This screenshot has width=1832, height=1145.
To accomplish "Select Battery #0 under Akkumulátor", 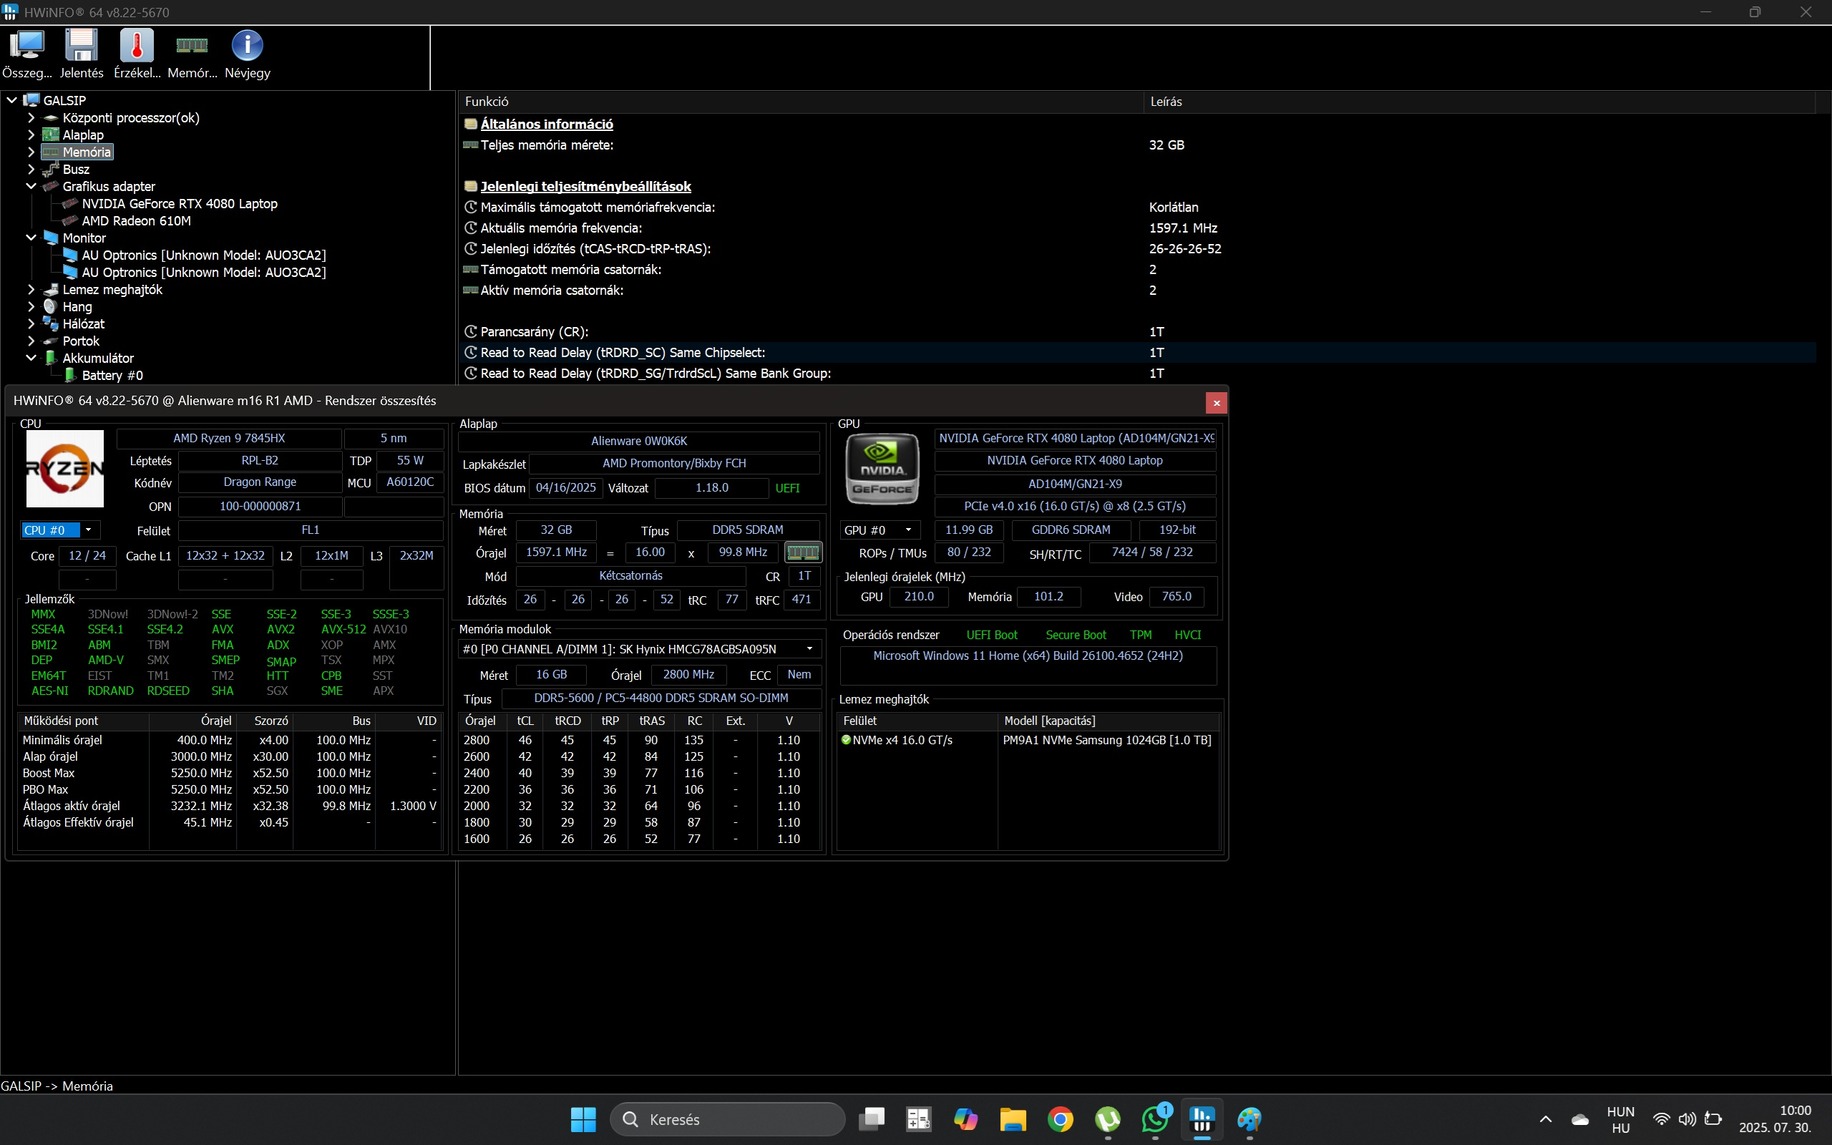I will coord(113,375).
